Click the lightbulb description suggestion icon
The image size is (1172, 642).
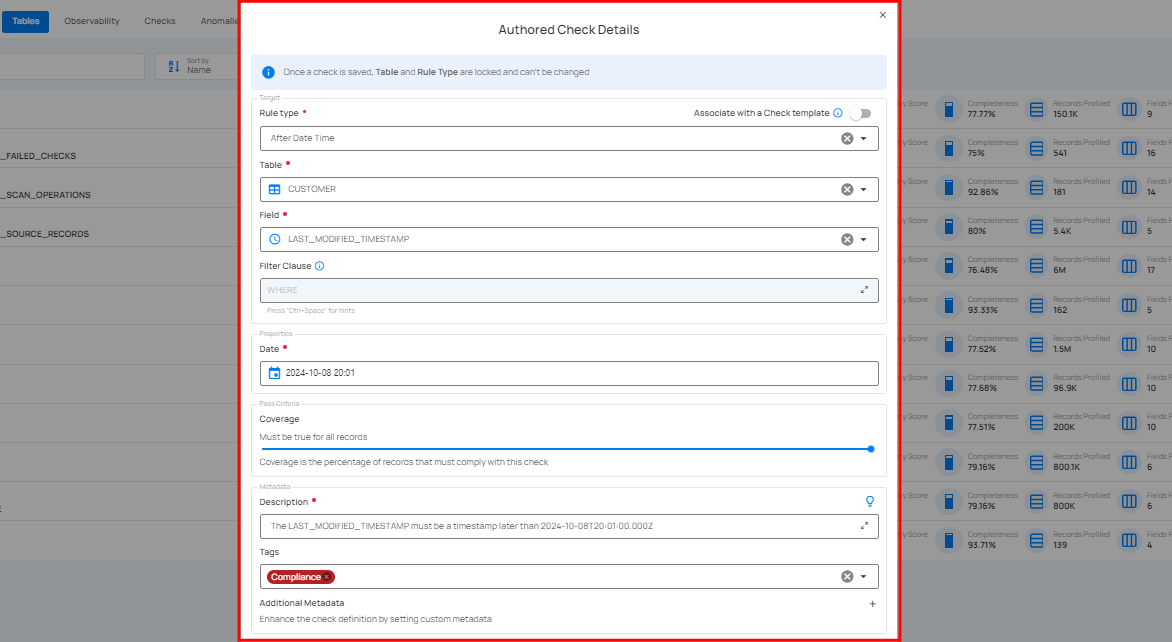(869, 501)
